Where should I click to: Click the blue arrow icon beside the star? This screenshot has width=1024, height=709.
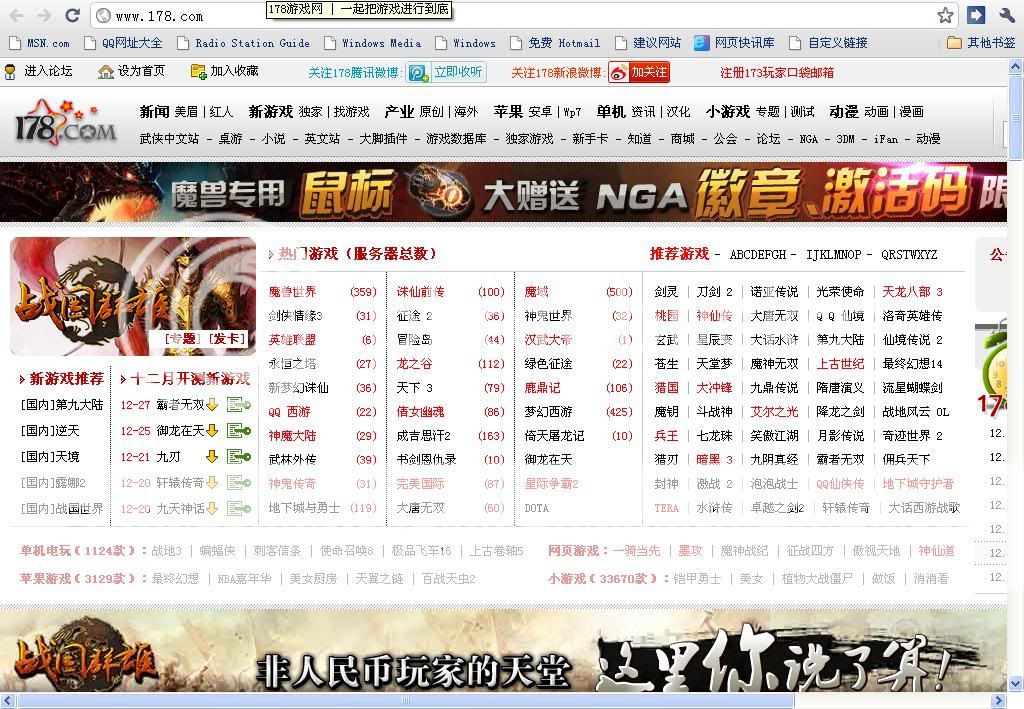pyautogui.click(x=976, y=15)
